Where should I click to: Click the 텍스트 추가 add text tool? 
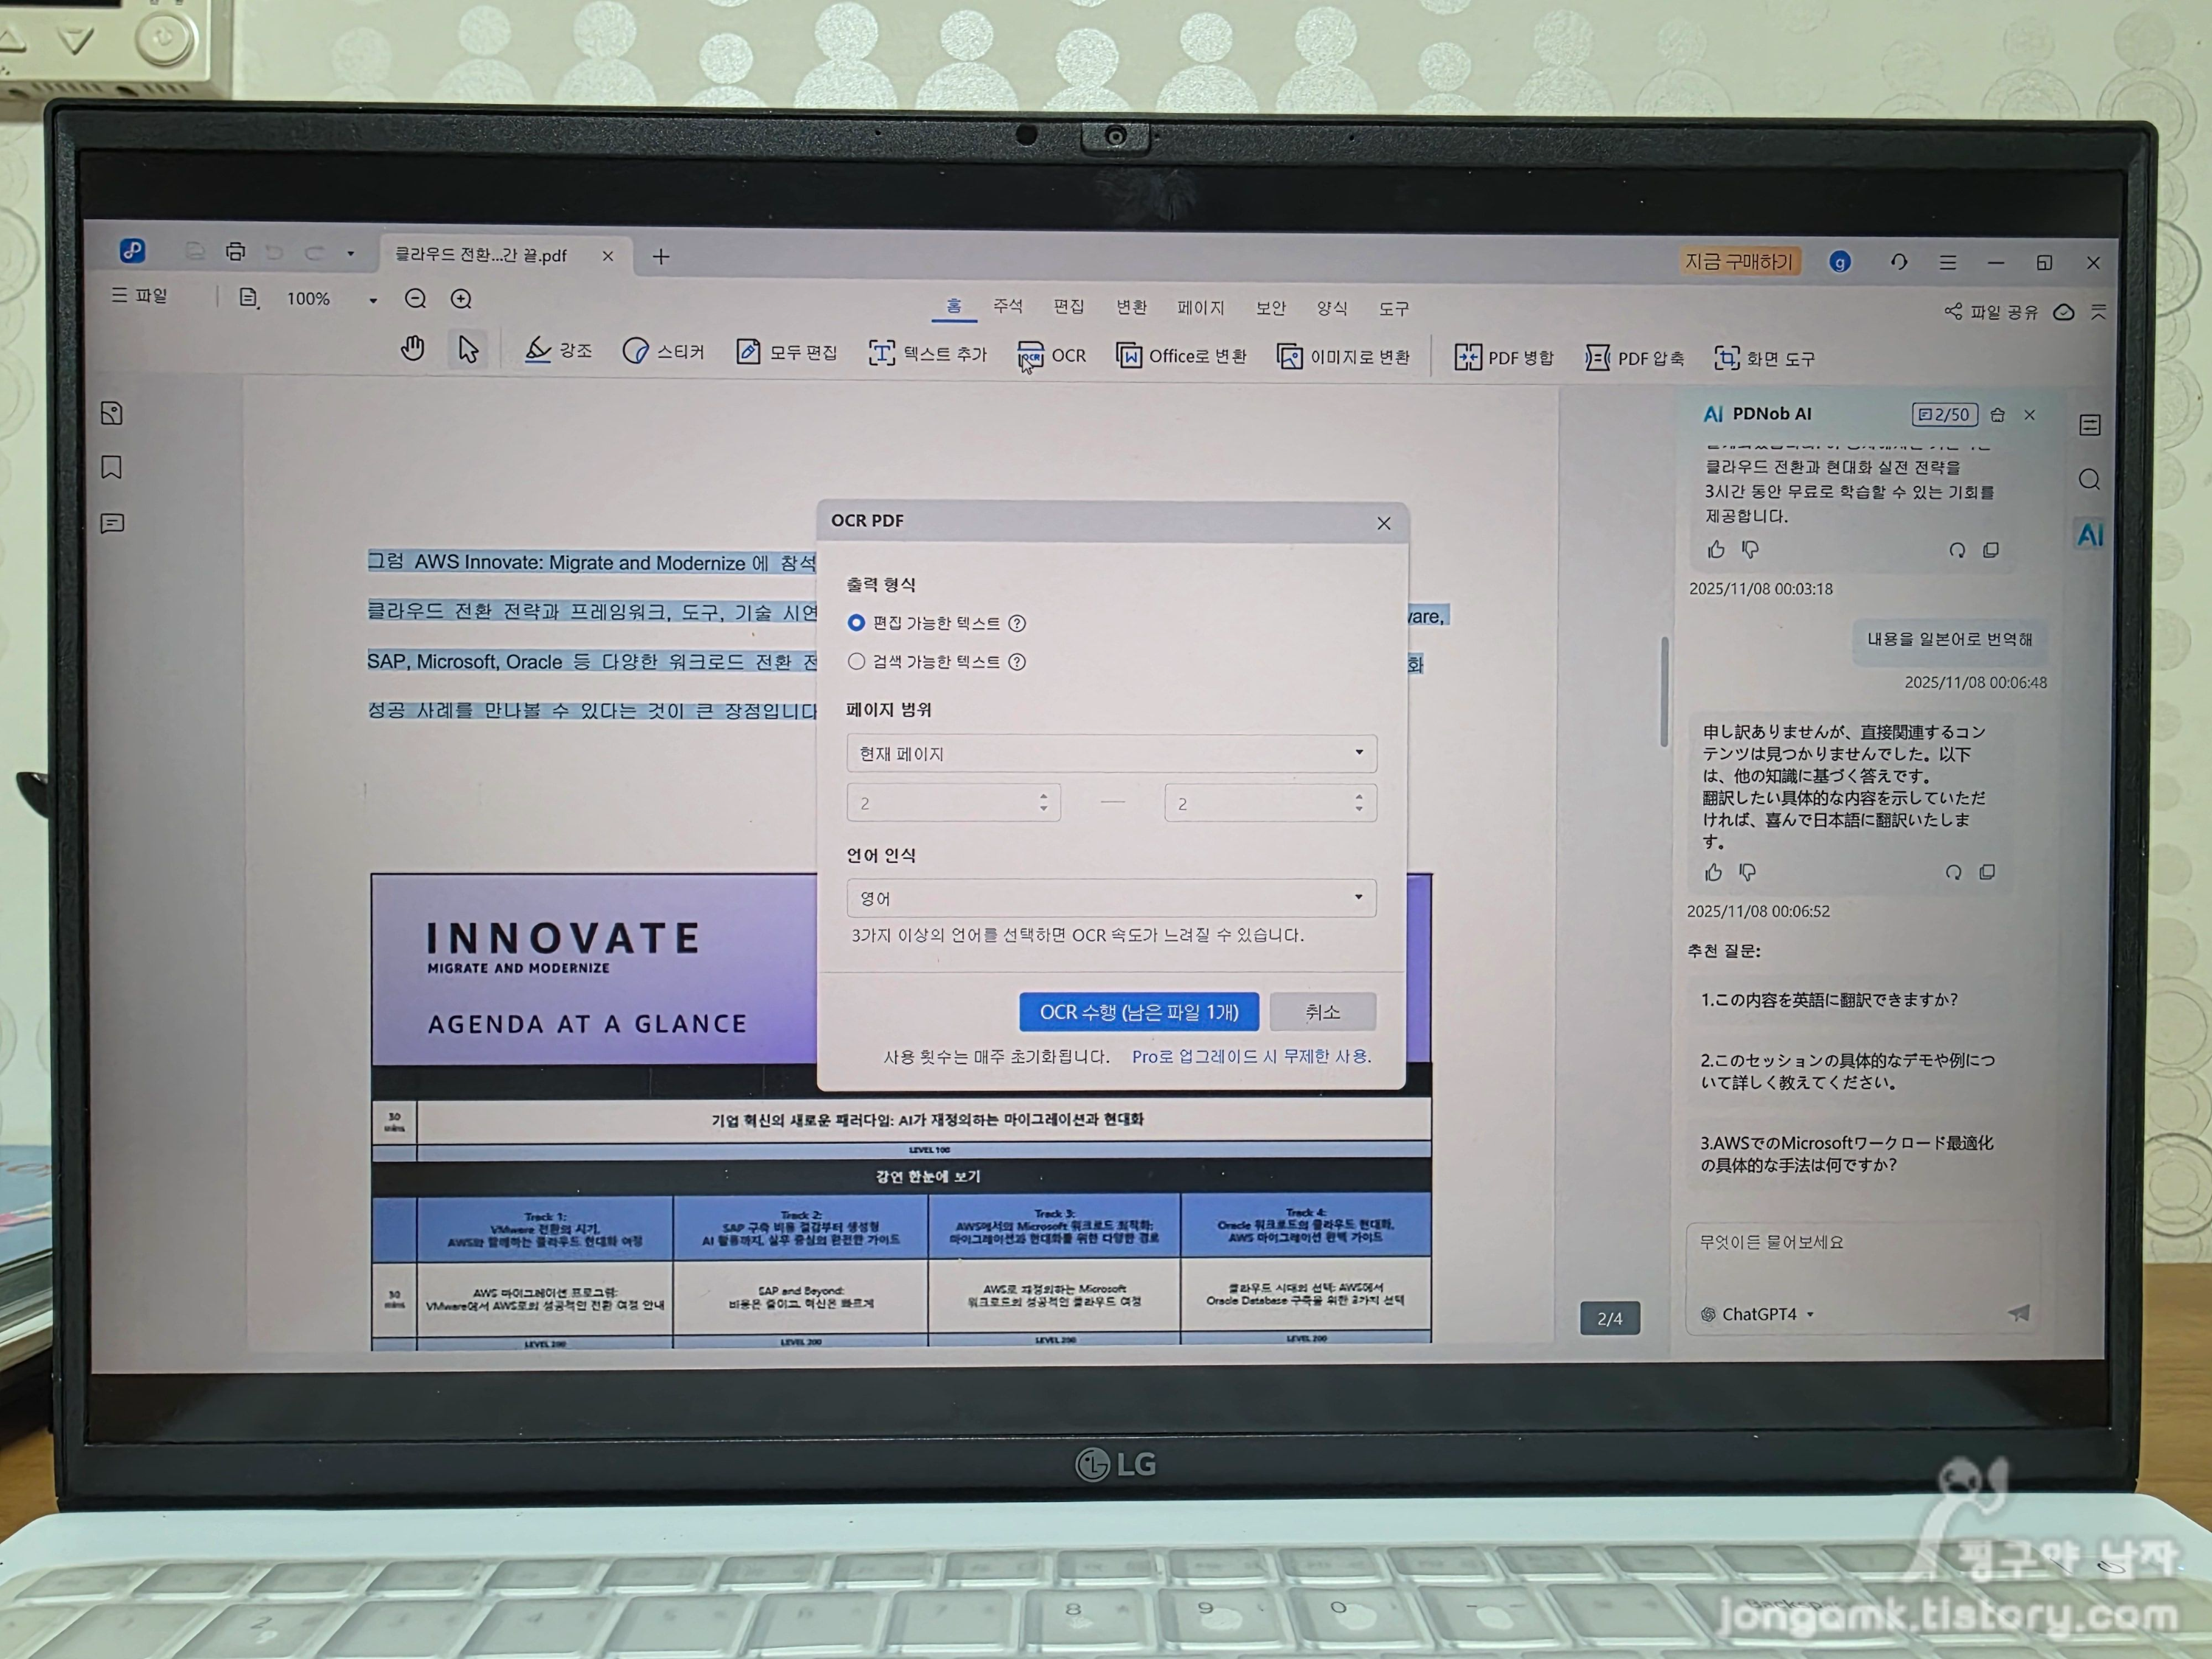click(927, 353)
